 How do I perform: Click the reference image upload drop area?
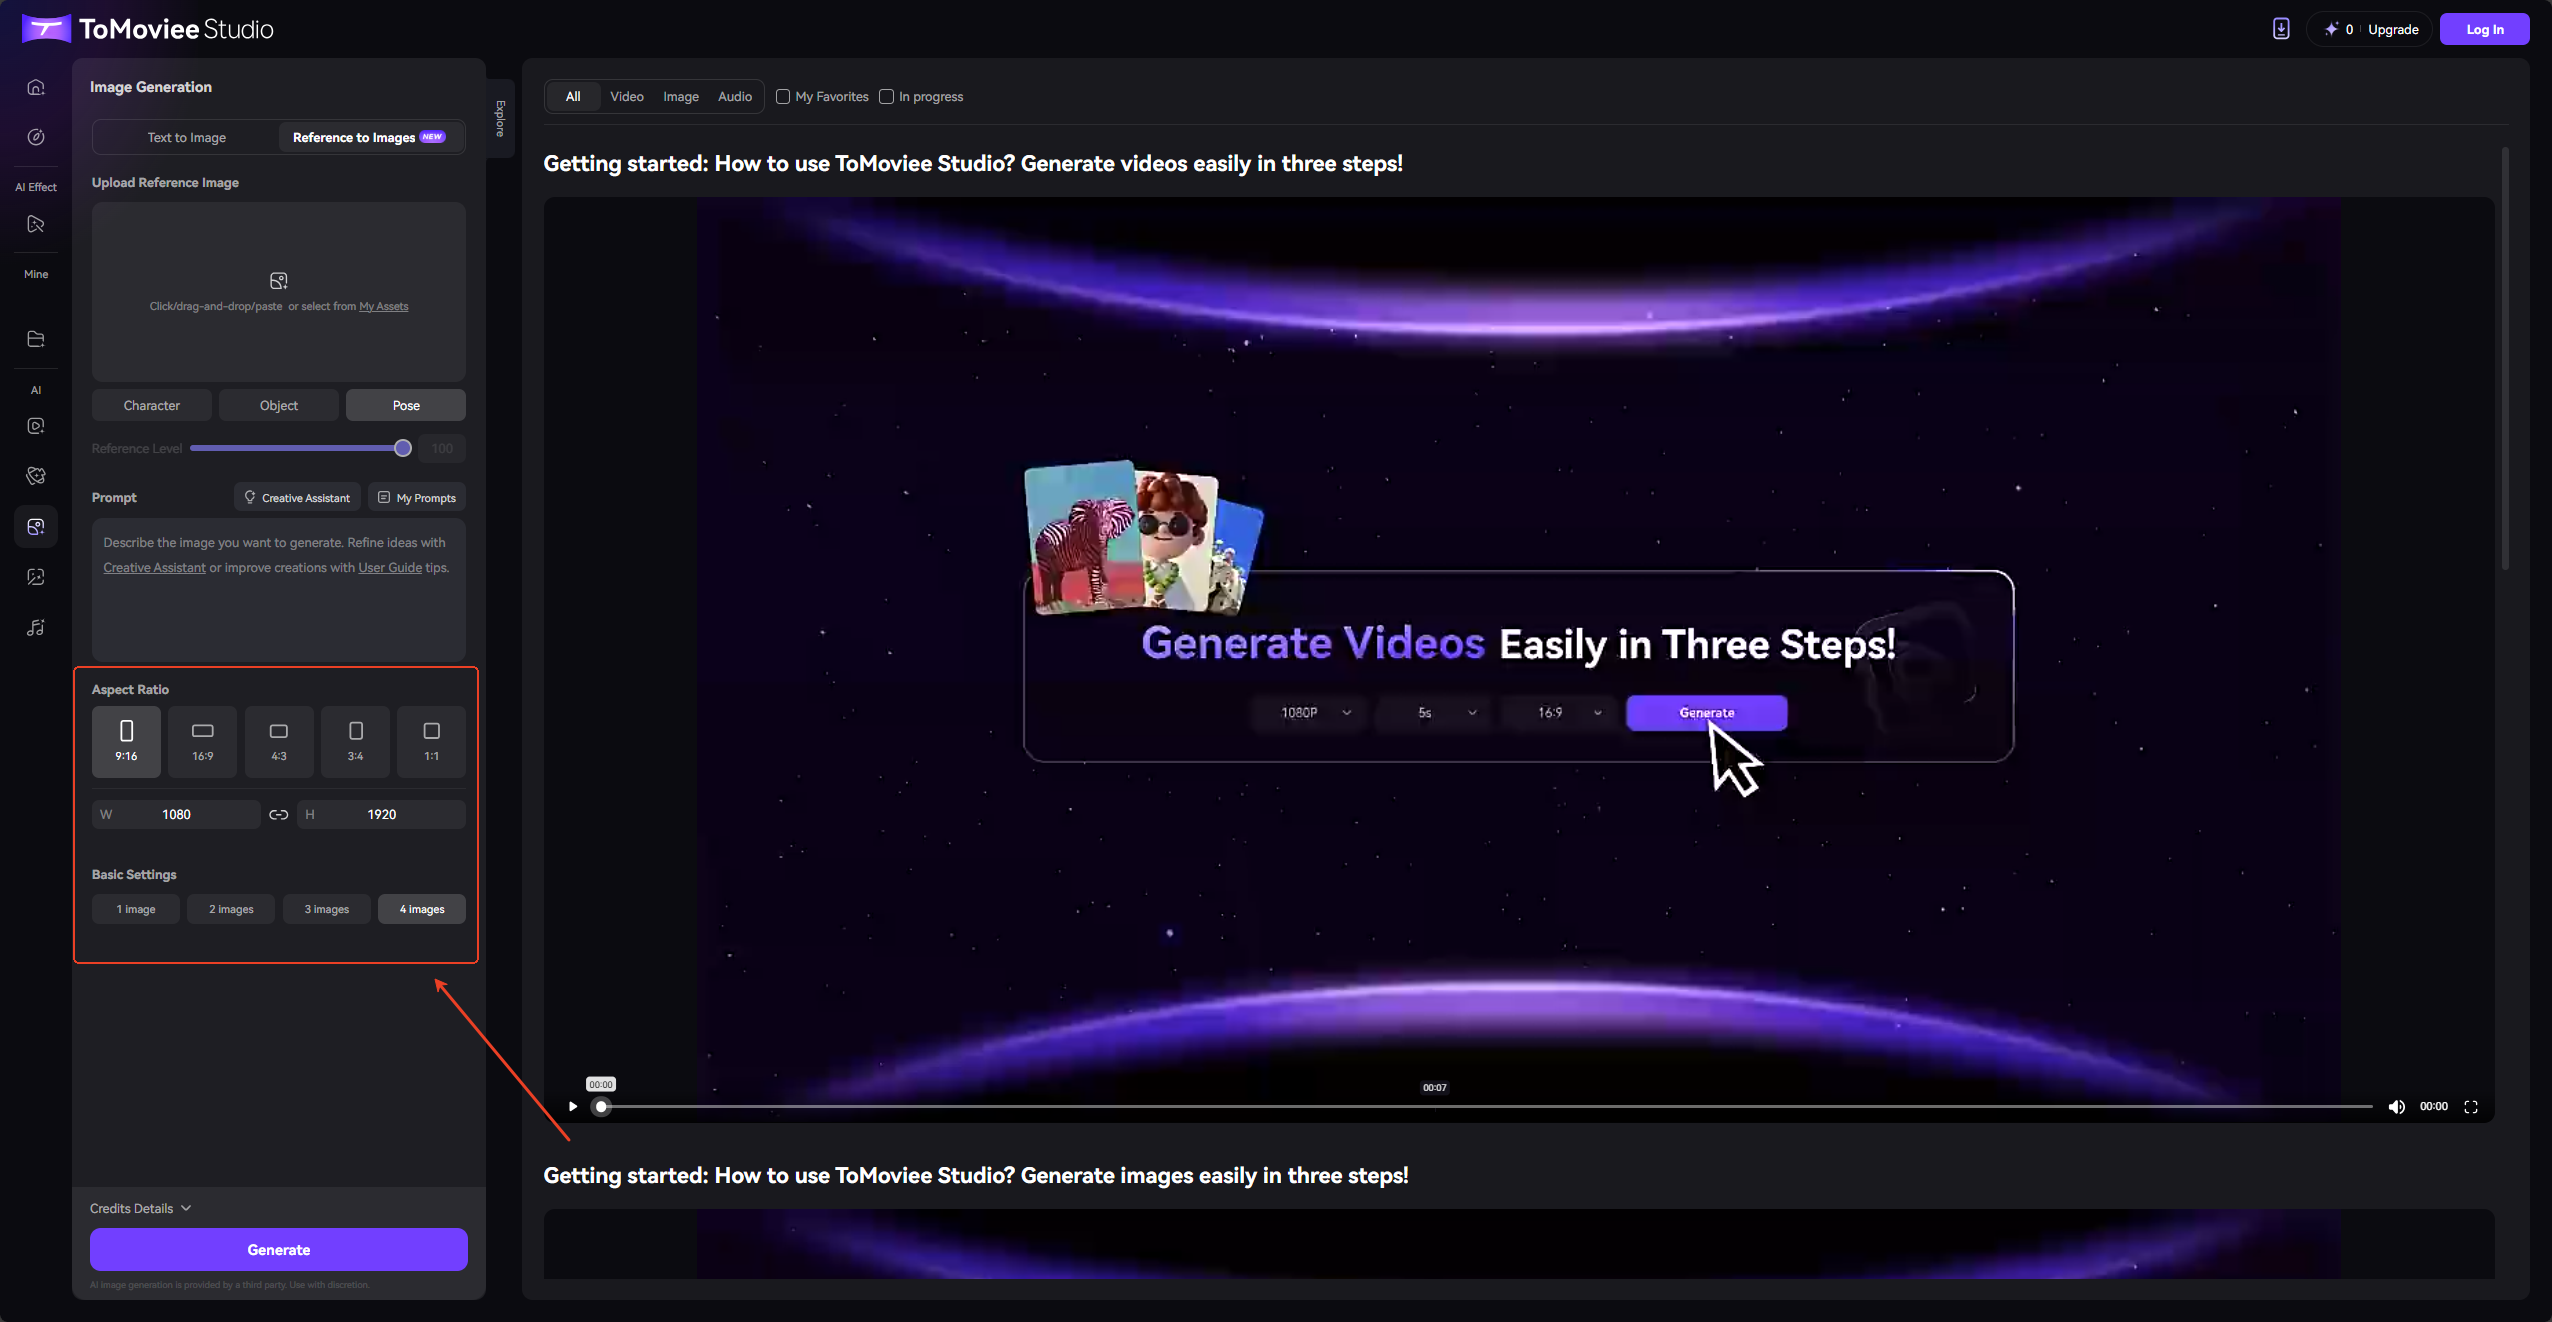[x=279, y=292]
